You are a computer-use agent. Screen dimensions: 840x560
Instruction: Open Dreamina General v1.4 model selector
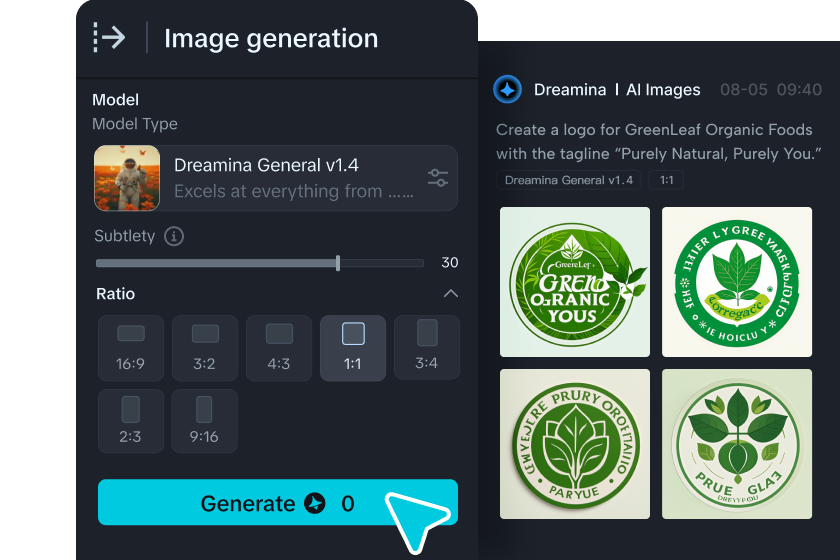[275, 178]
